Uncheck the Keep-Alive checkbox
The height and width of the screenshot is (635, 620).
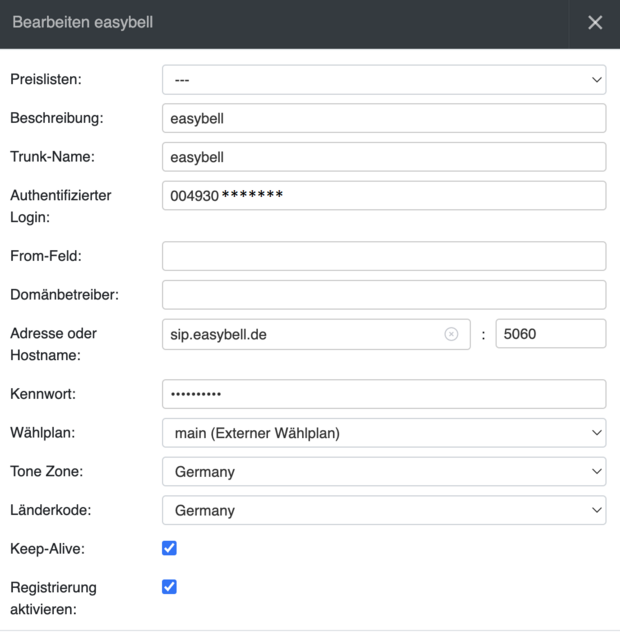(x=169, y=548)
